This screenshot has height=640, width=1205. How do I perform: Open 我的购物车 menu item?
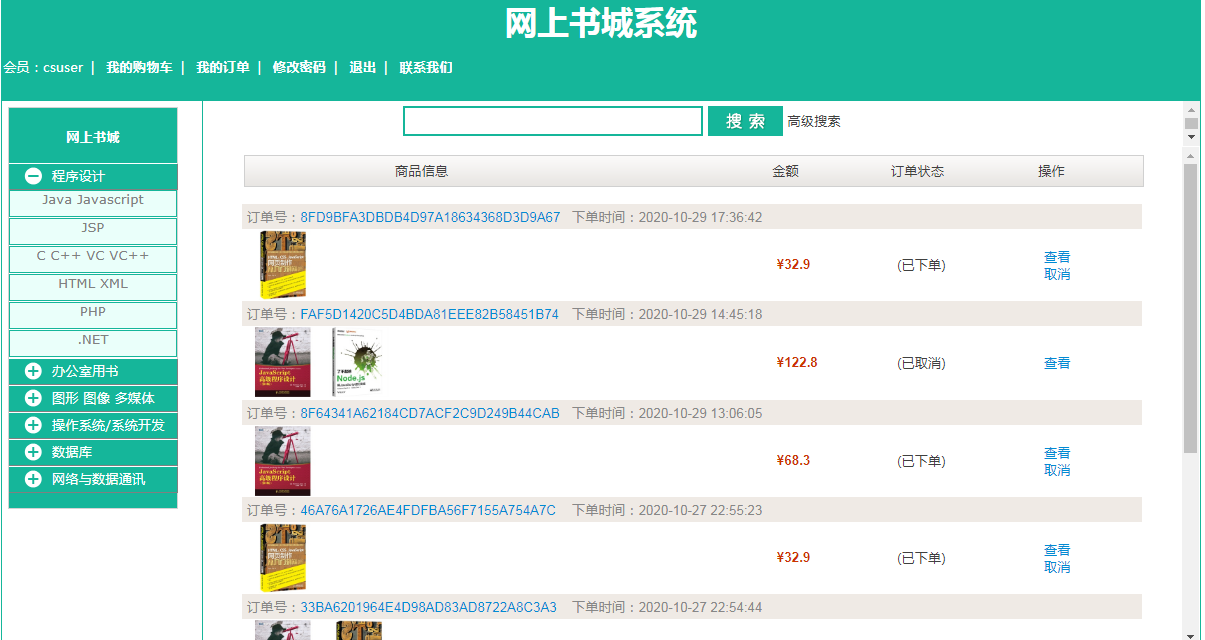coord(139,68)
